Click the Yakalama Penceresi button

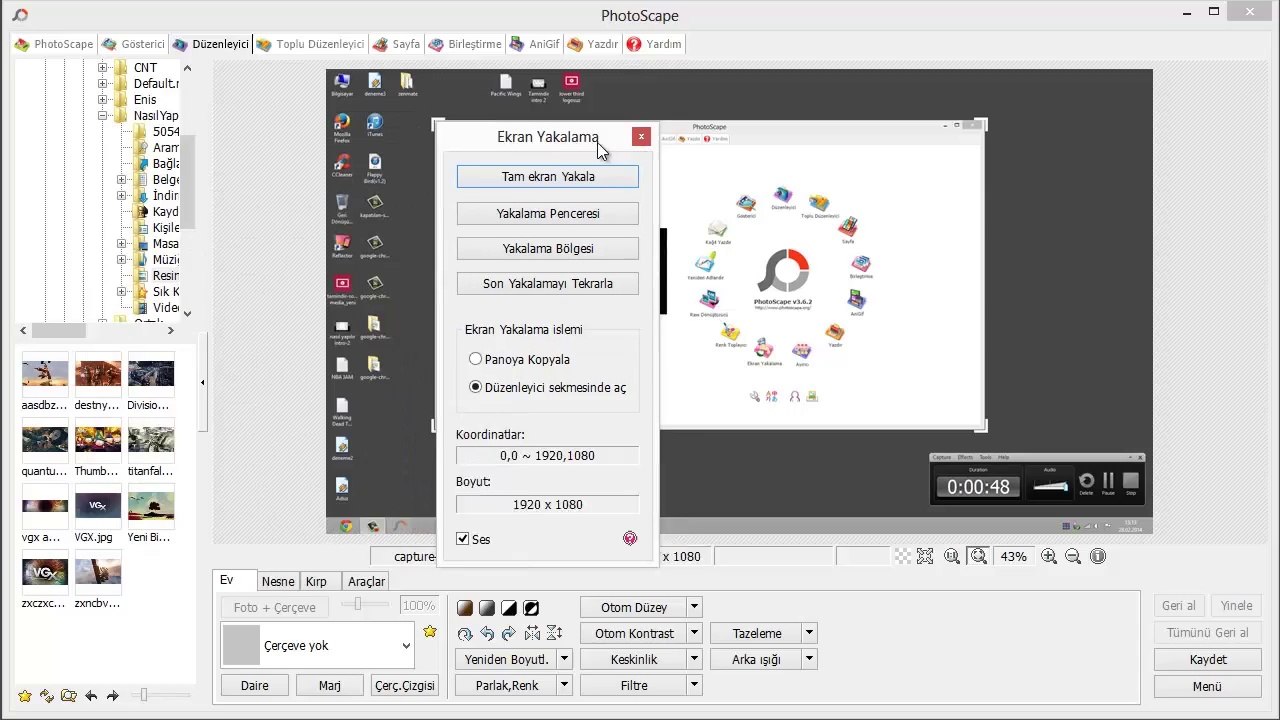[x=548, y=213]
